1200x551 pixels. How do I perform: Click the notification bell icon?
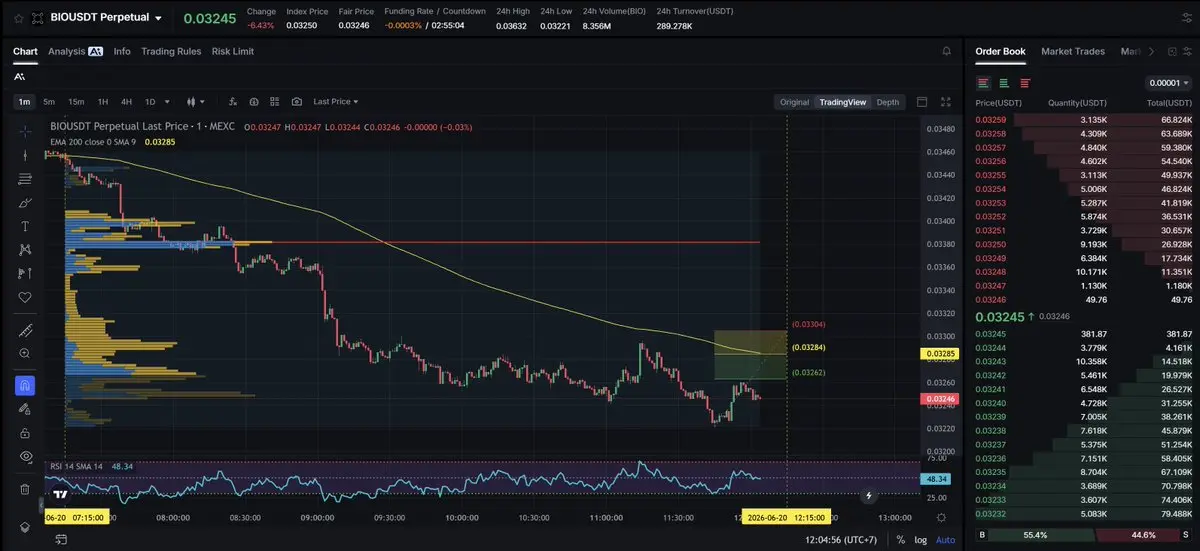946,51
